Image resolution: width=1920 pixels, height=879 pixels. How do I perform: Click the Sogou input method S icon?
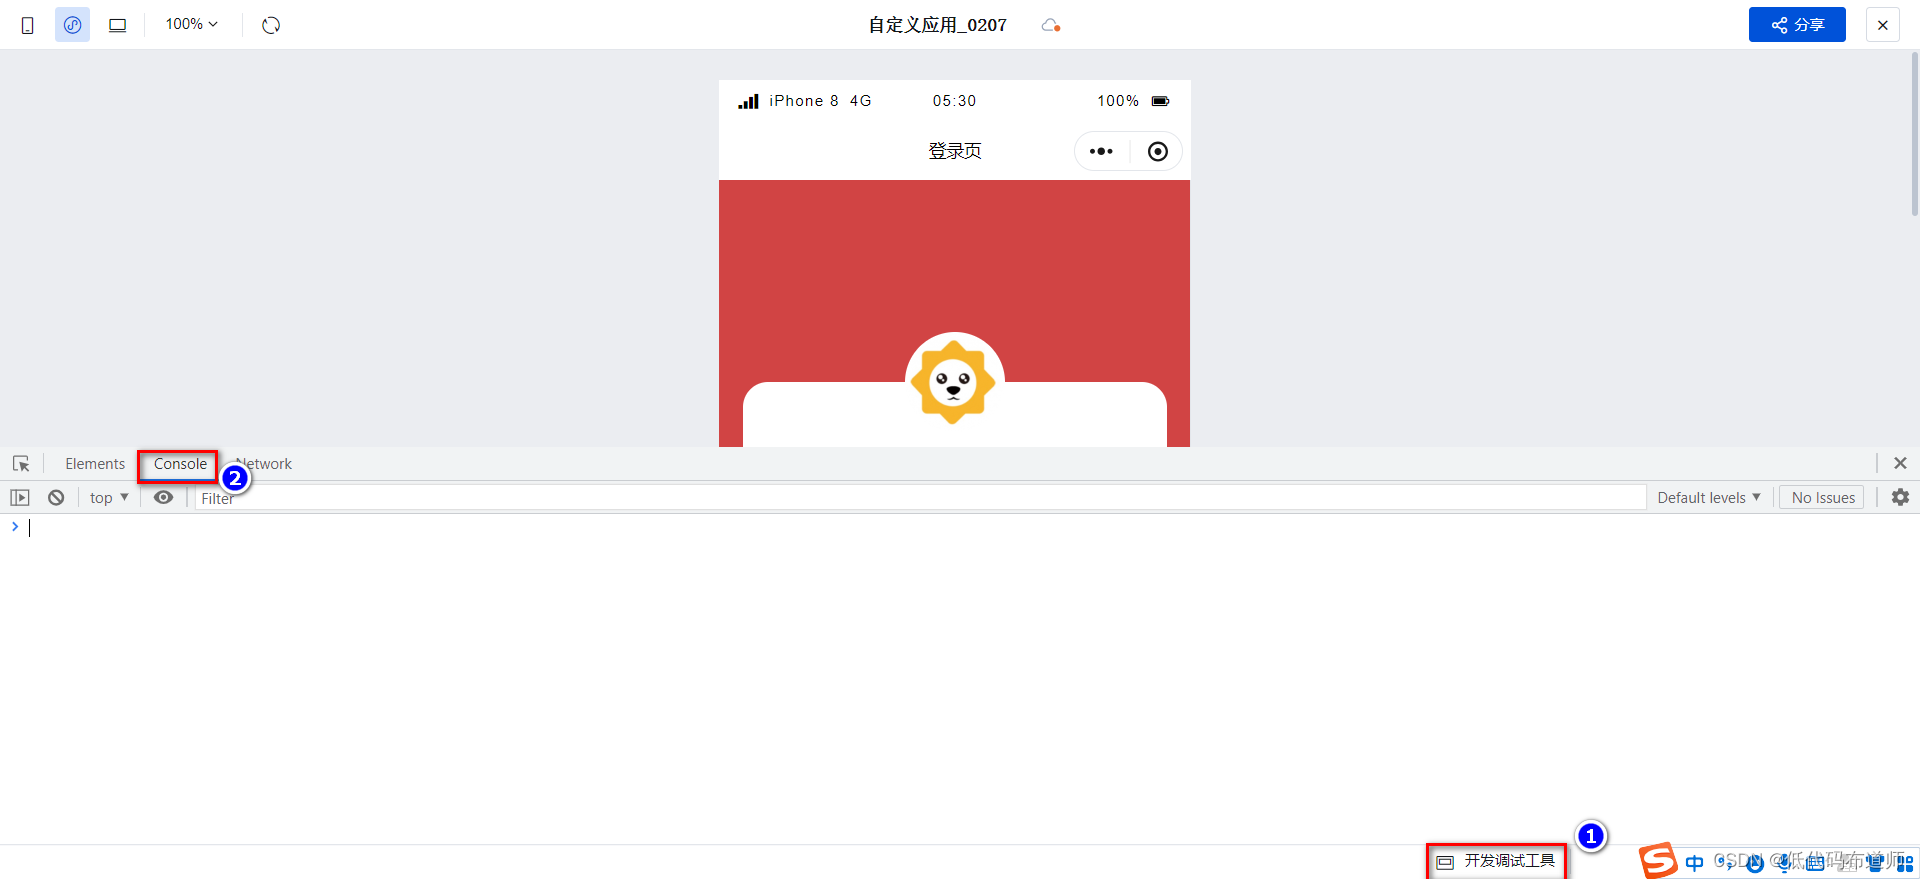1657,861
